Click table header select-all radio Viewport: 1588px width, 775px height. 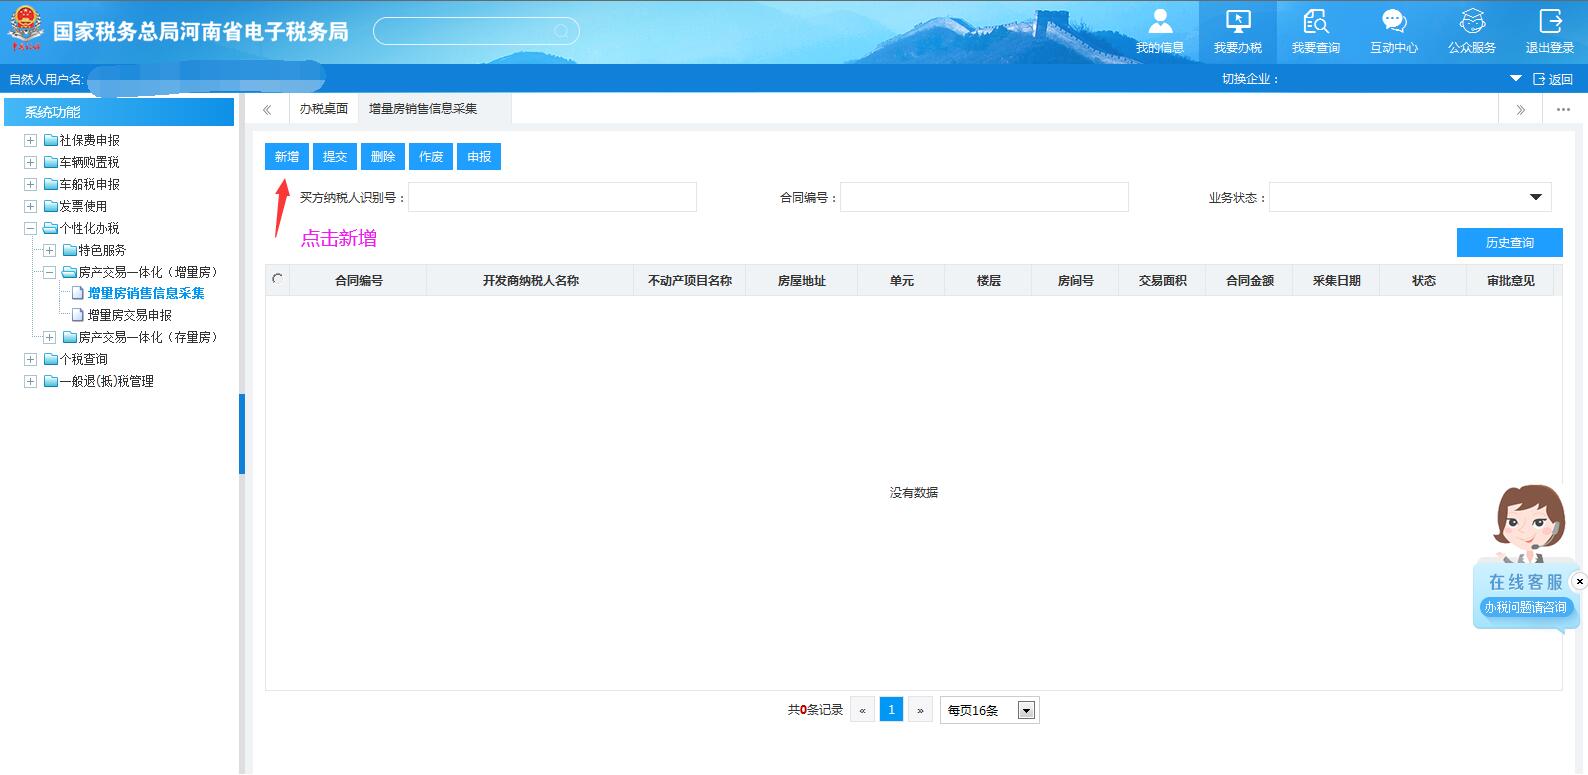(277, 280)
